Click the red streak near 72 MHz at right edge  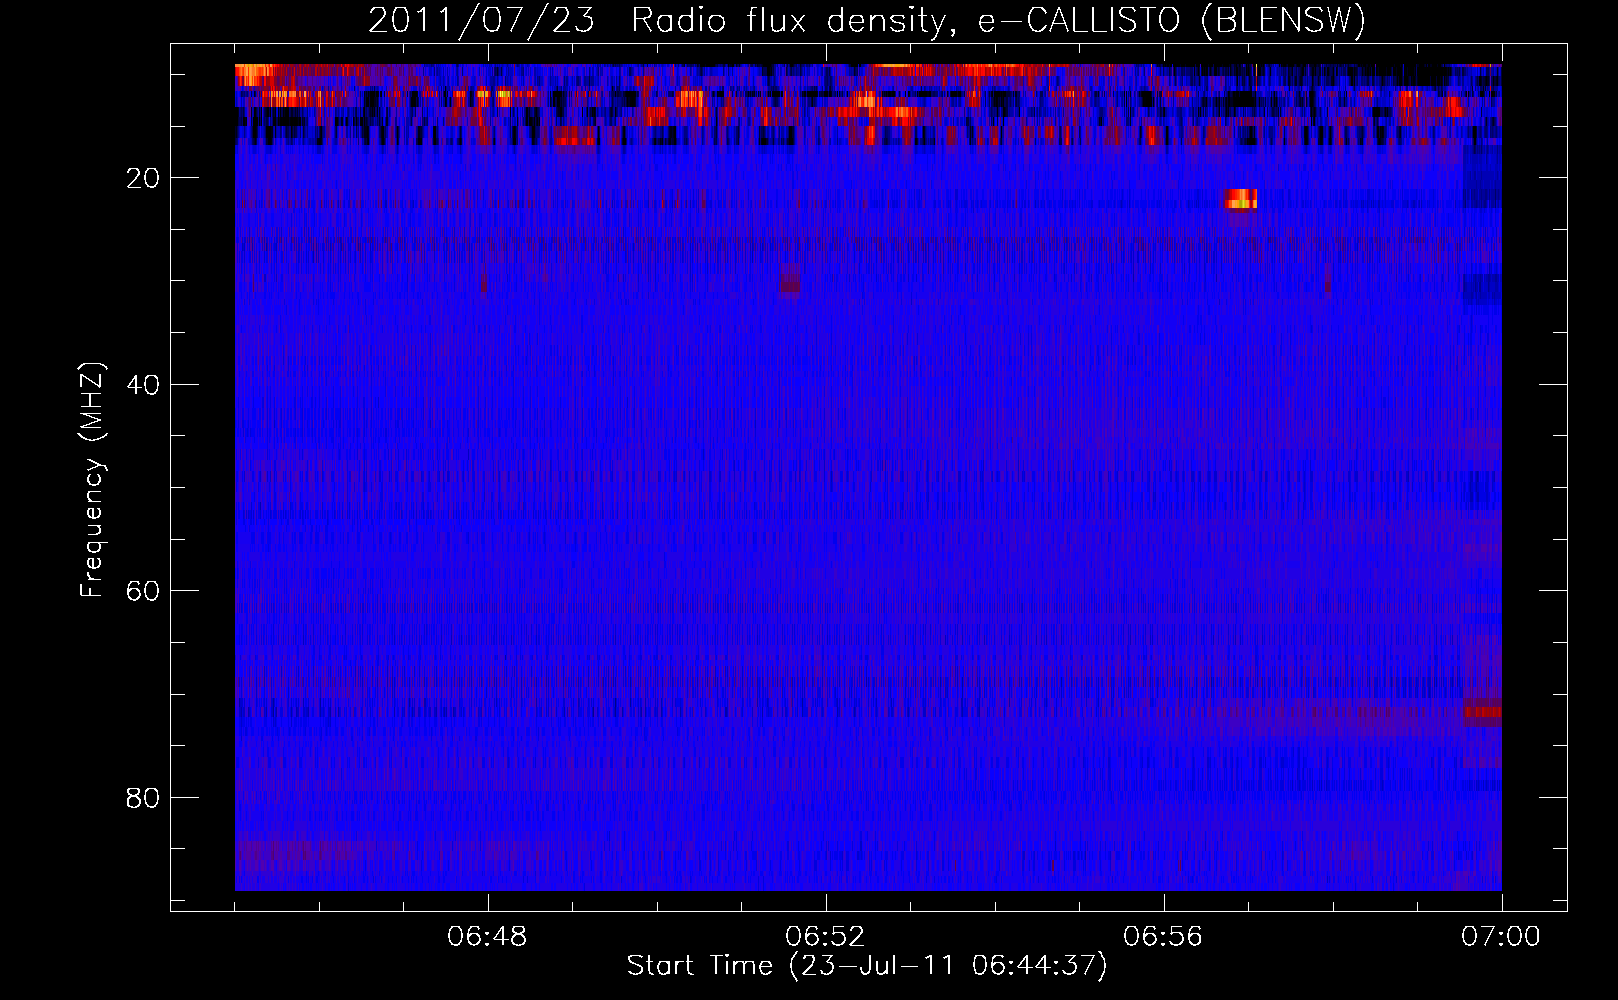(x=1483, y=712)
